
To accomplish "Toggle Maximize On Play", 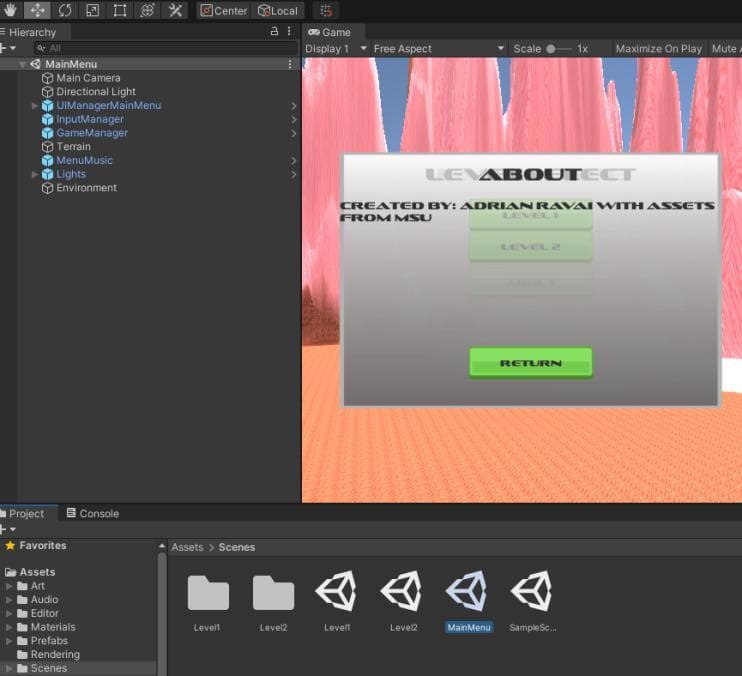I will coord(659,48).
